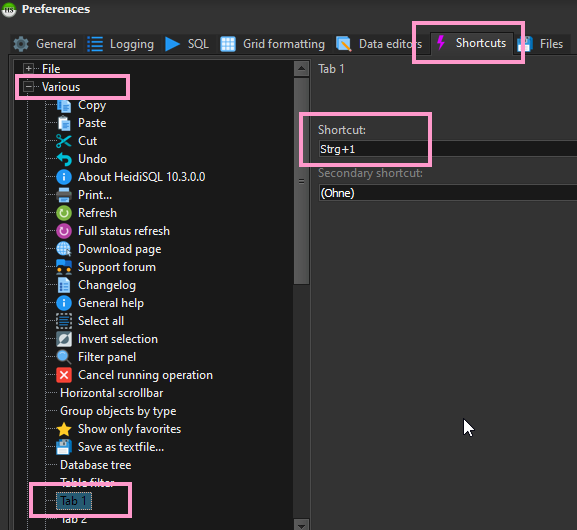This screenshot has height=530, width=577.
Task: Select the About HeidiSQL 10.3.0.0 entry
Action: [x=142, y=177]
